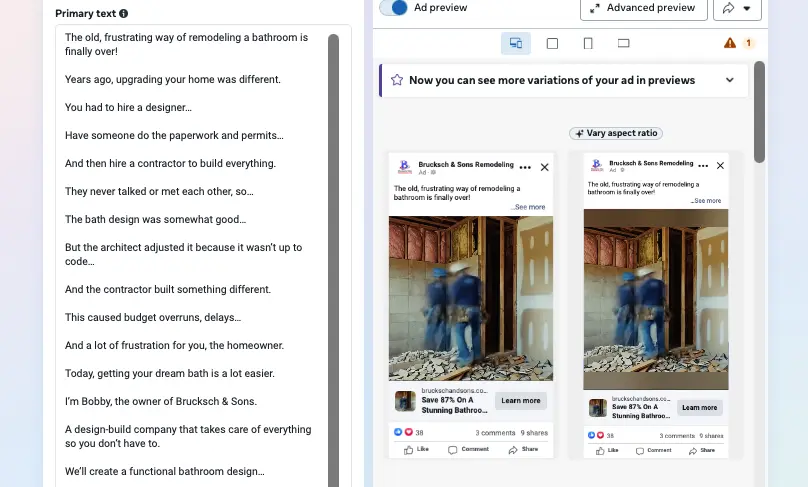Select the all-devices preview icon
The width and height of the screenshot is (808, 487).
coord(516,43)
